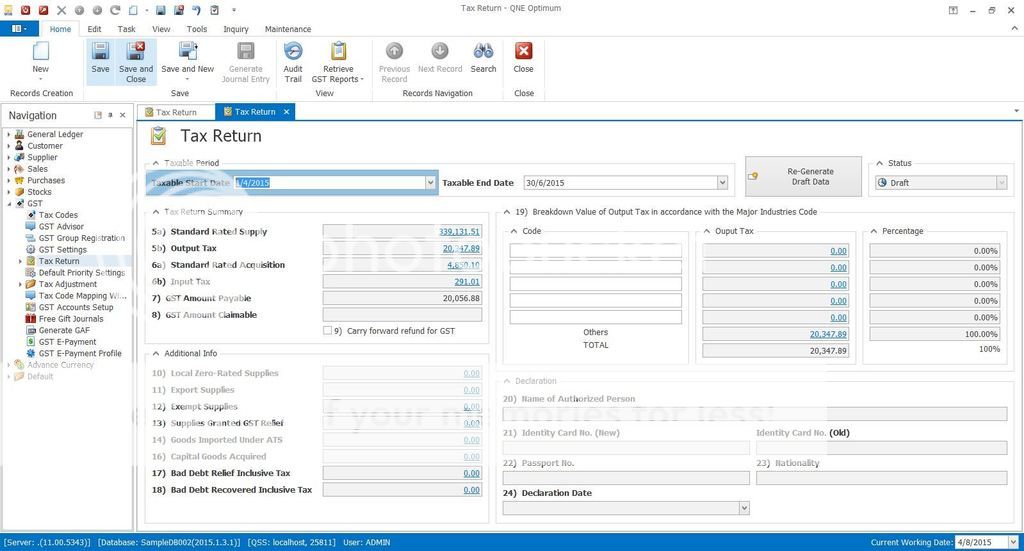Viewport: 1024px width, 551px height.
Task: Expand the Tax Adjustment tree node
Action: click(20, 284)
